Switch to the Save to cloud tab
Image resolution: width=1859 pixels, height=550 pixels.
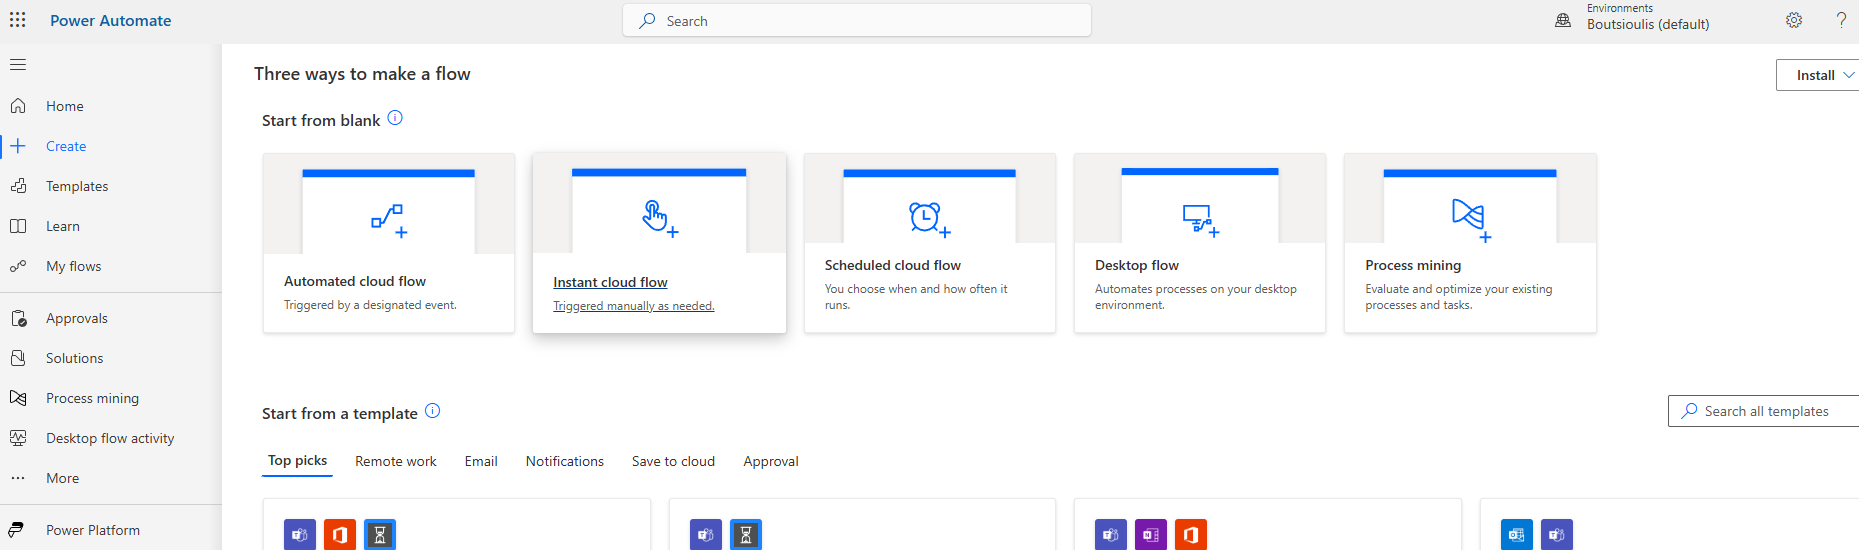coord(673,461)
